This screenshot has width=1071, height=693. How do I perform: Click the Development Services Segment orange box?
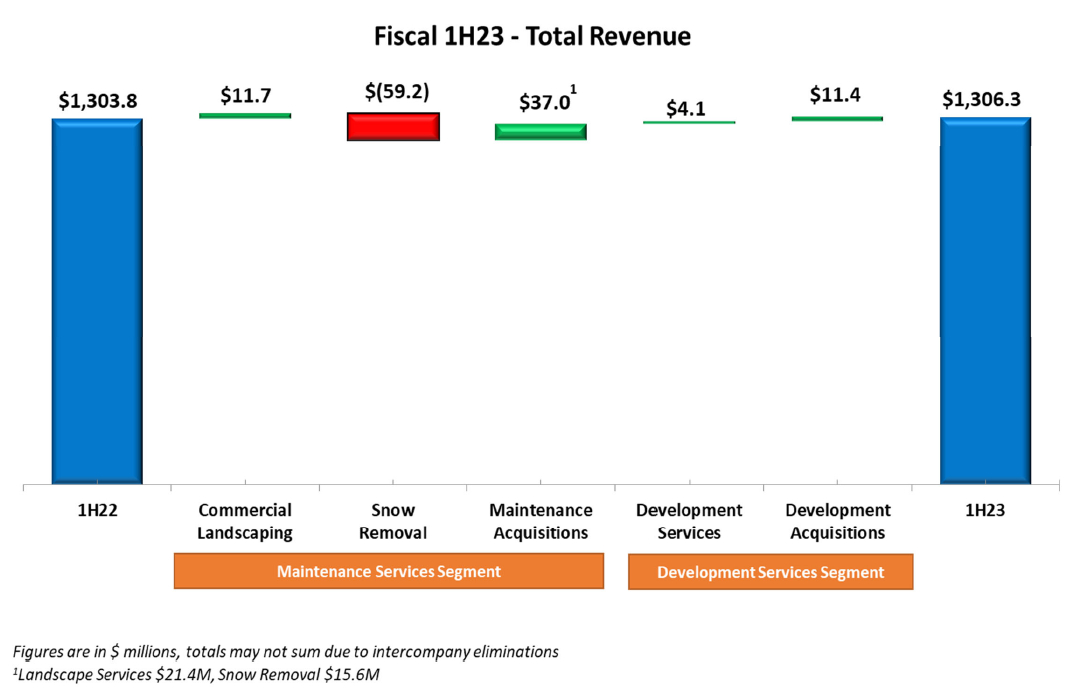pos(770,572)
